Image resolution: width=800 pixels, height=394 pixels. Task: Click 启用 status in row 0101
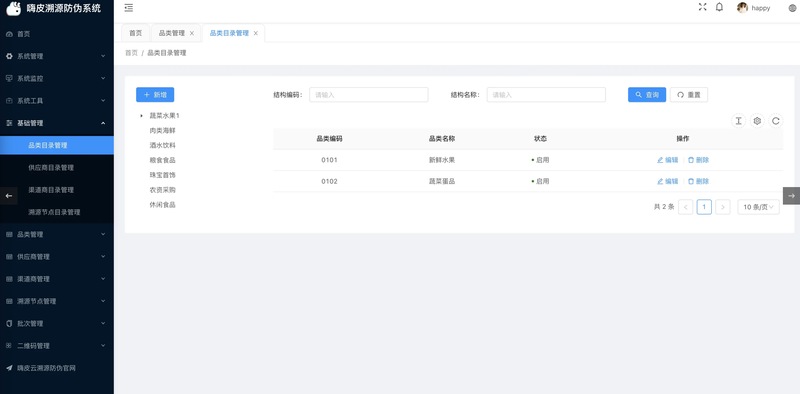click(x=541, y=160)
